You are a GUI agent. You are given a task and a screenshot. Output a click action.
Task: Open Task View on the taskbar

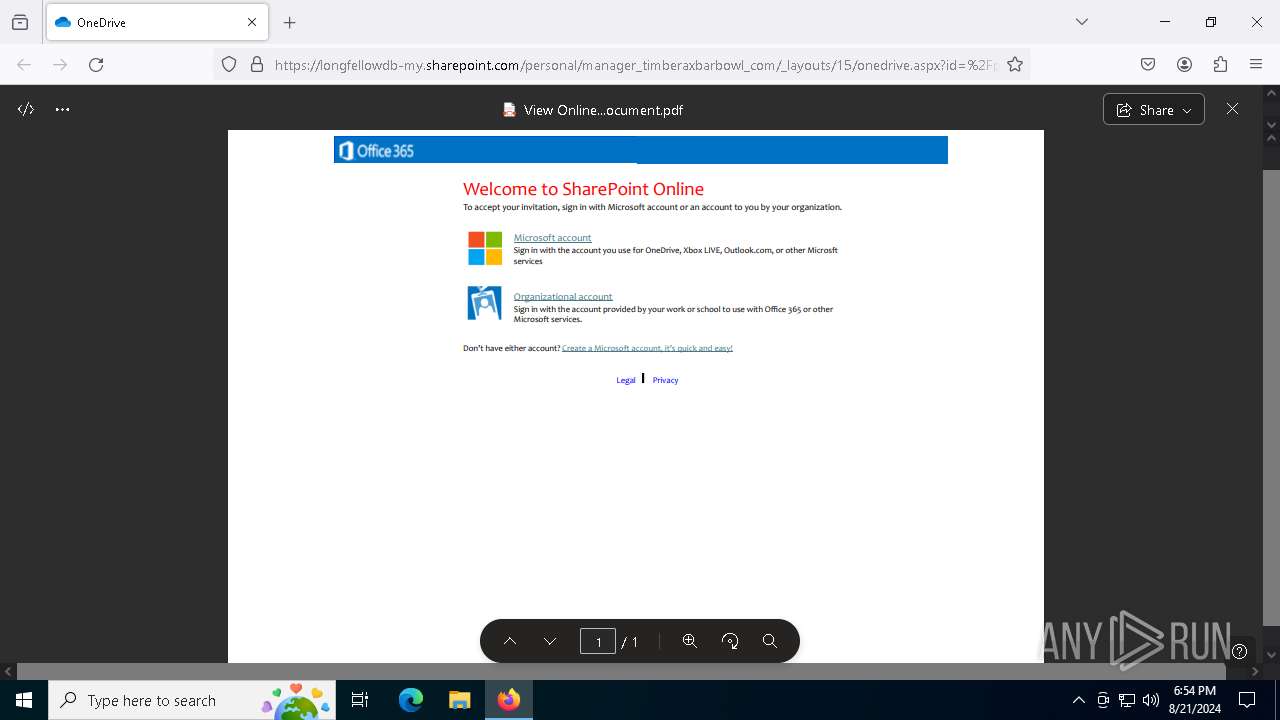click(x=360, y=700)
